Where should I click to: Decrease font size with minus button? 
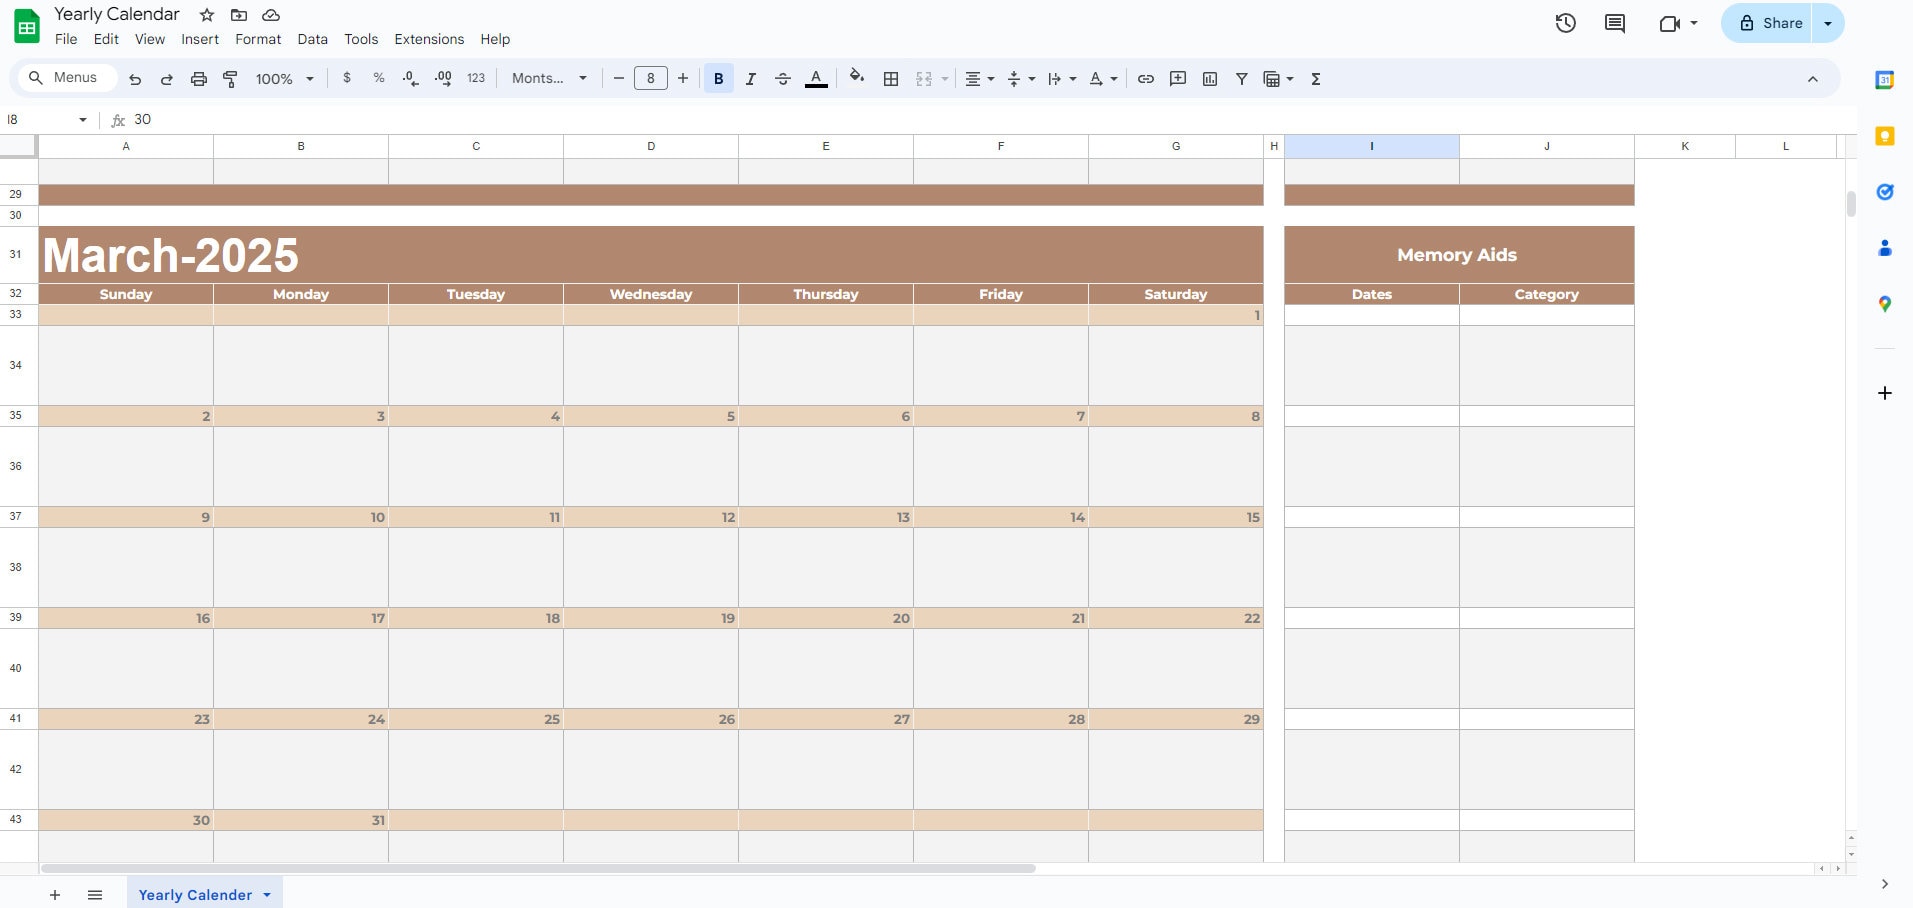(619, 78)
